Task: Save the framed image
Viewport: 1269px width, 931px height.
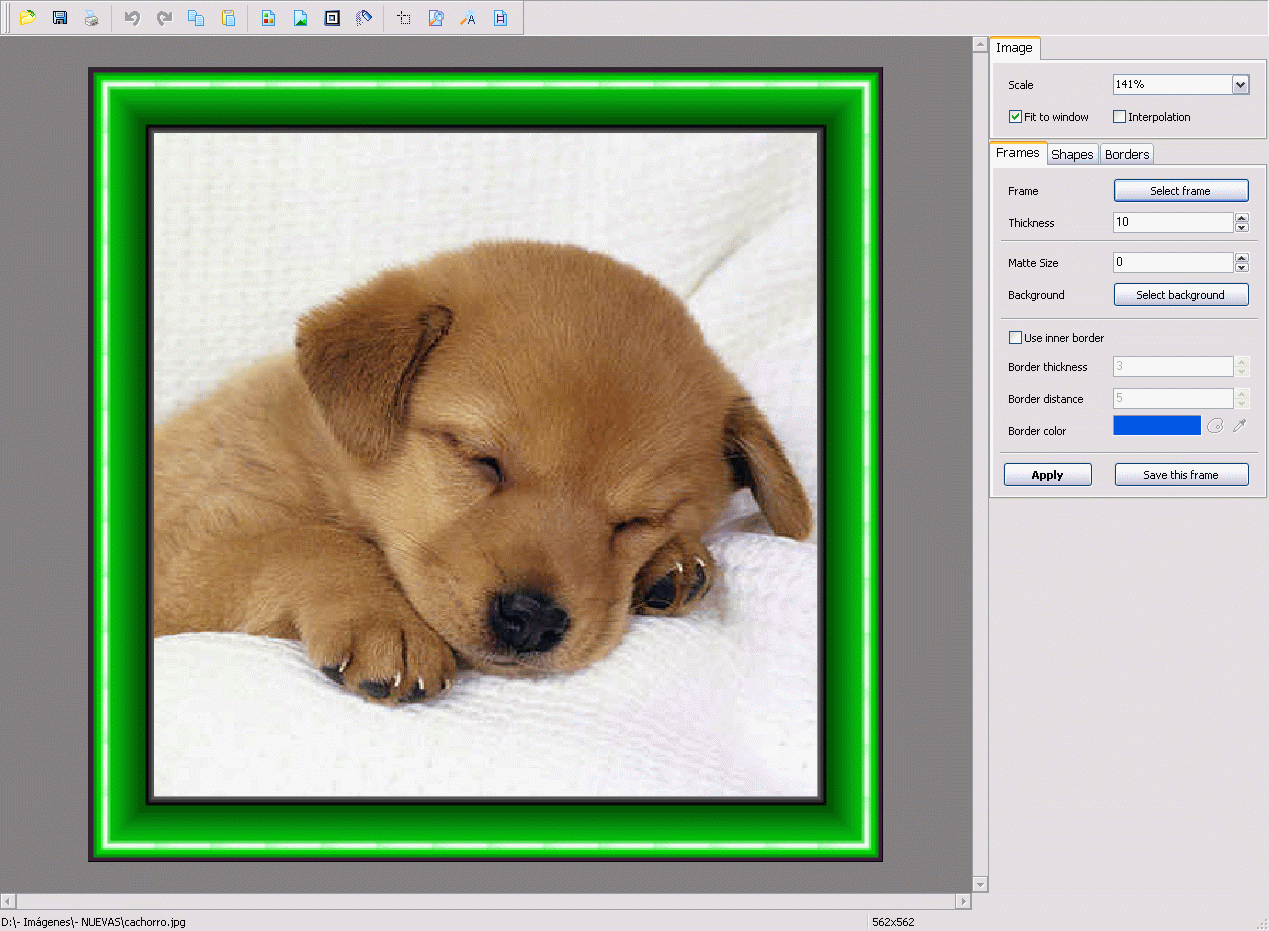Action: pyautogui.click(x=60, y=17)
